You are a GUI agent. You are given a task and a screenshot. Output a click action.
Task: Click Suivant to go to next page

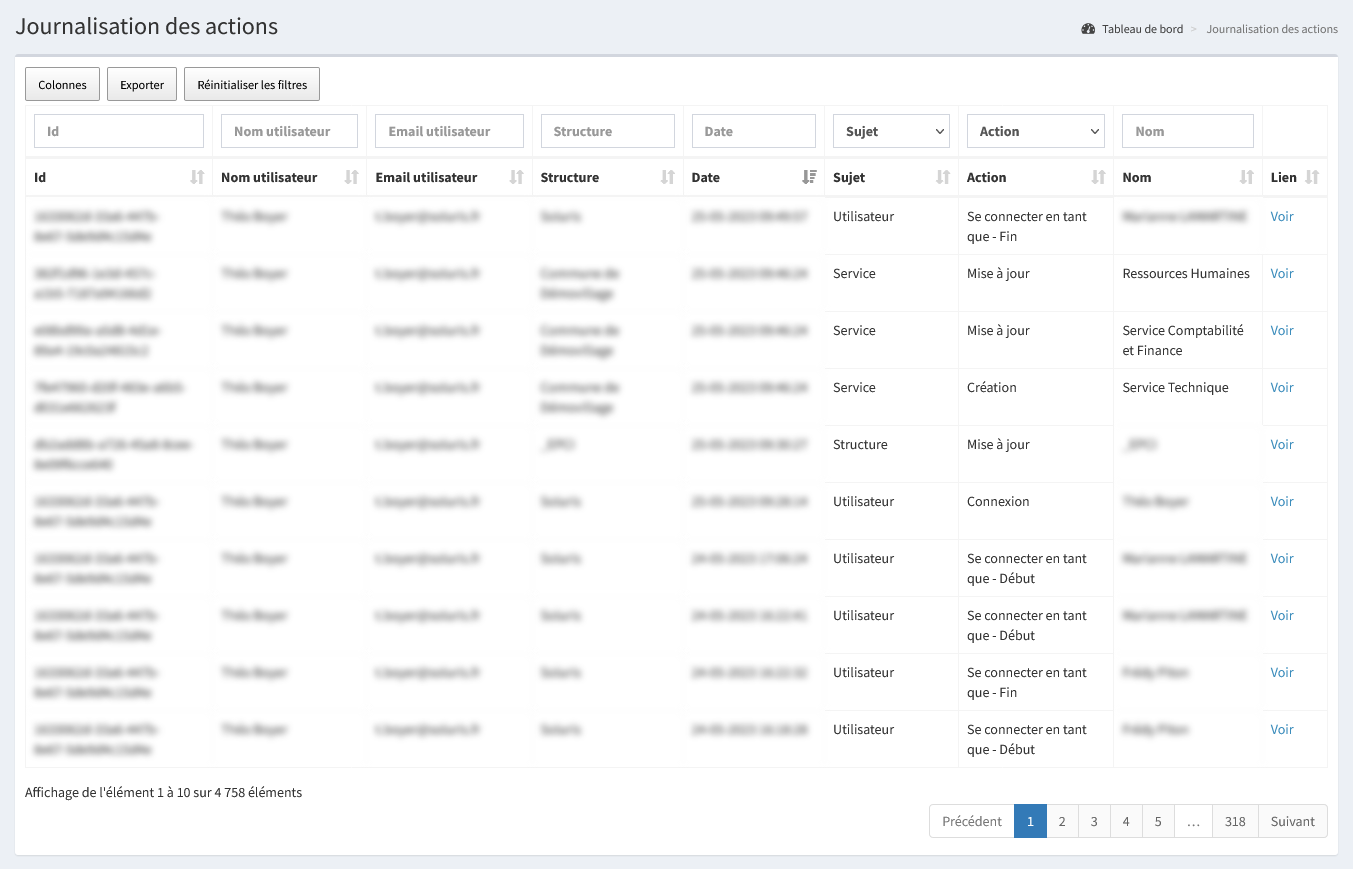coord(1292,821)
